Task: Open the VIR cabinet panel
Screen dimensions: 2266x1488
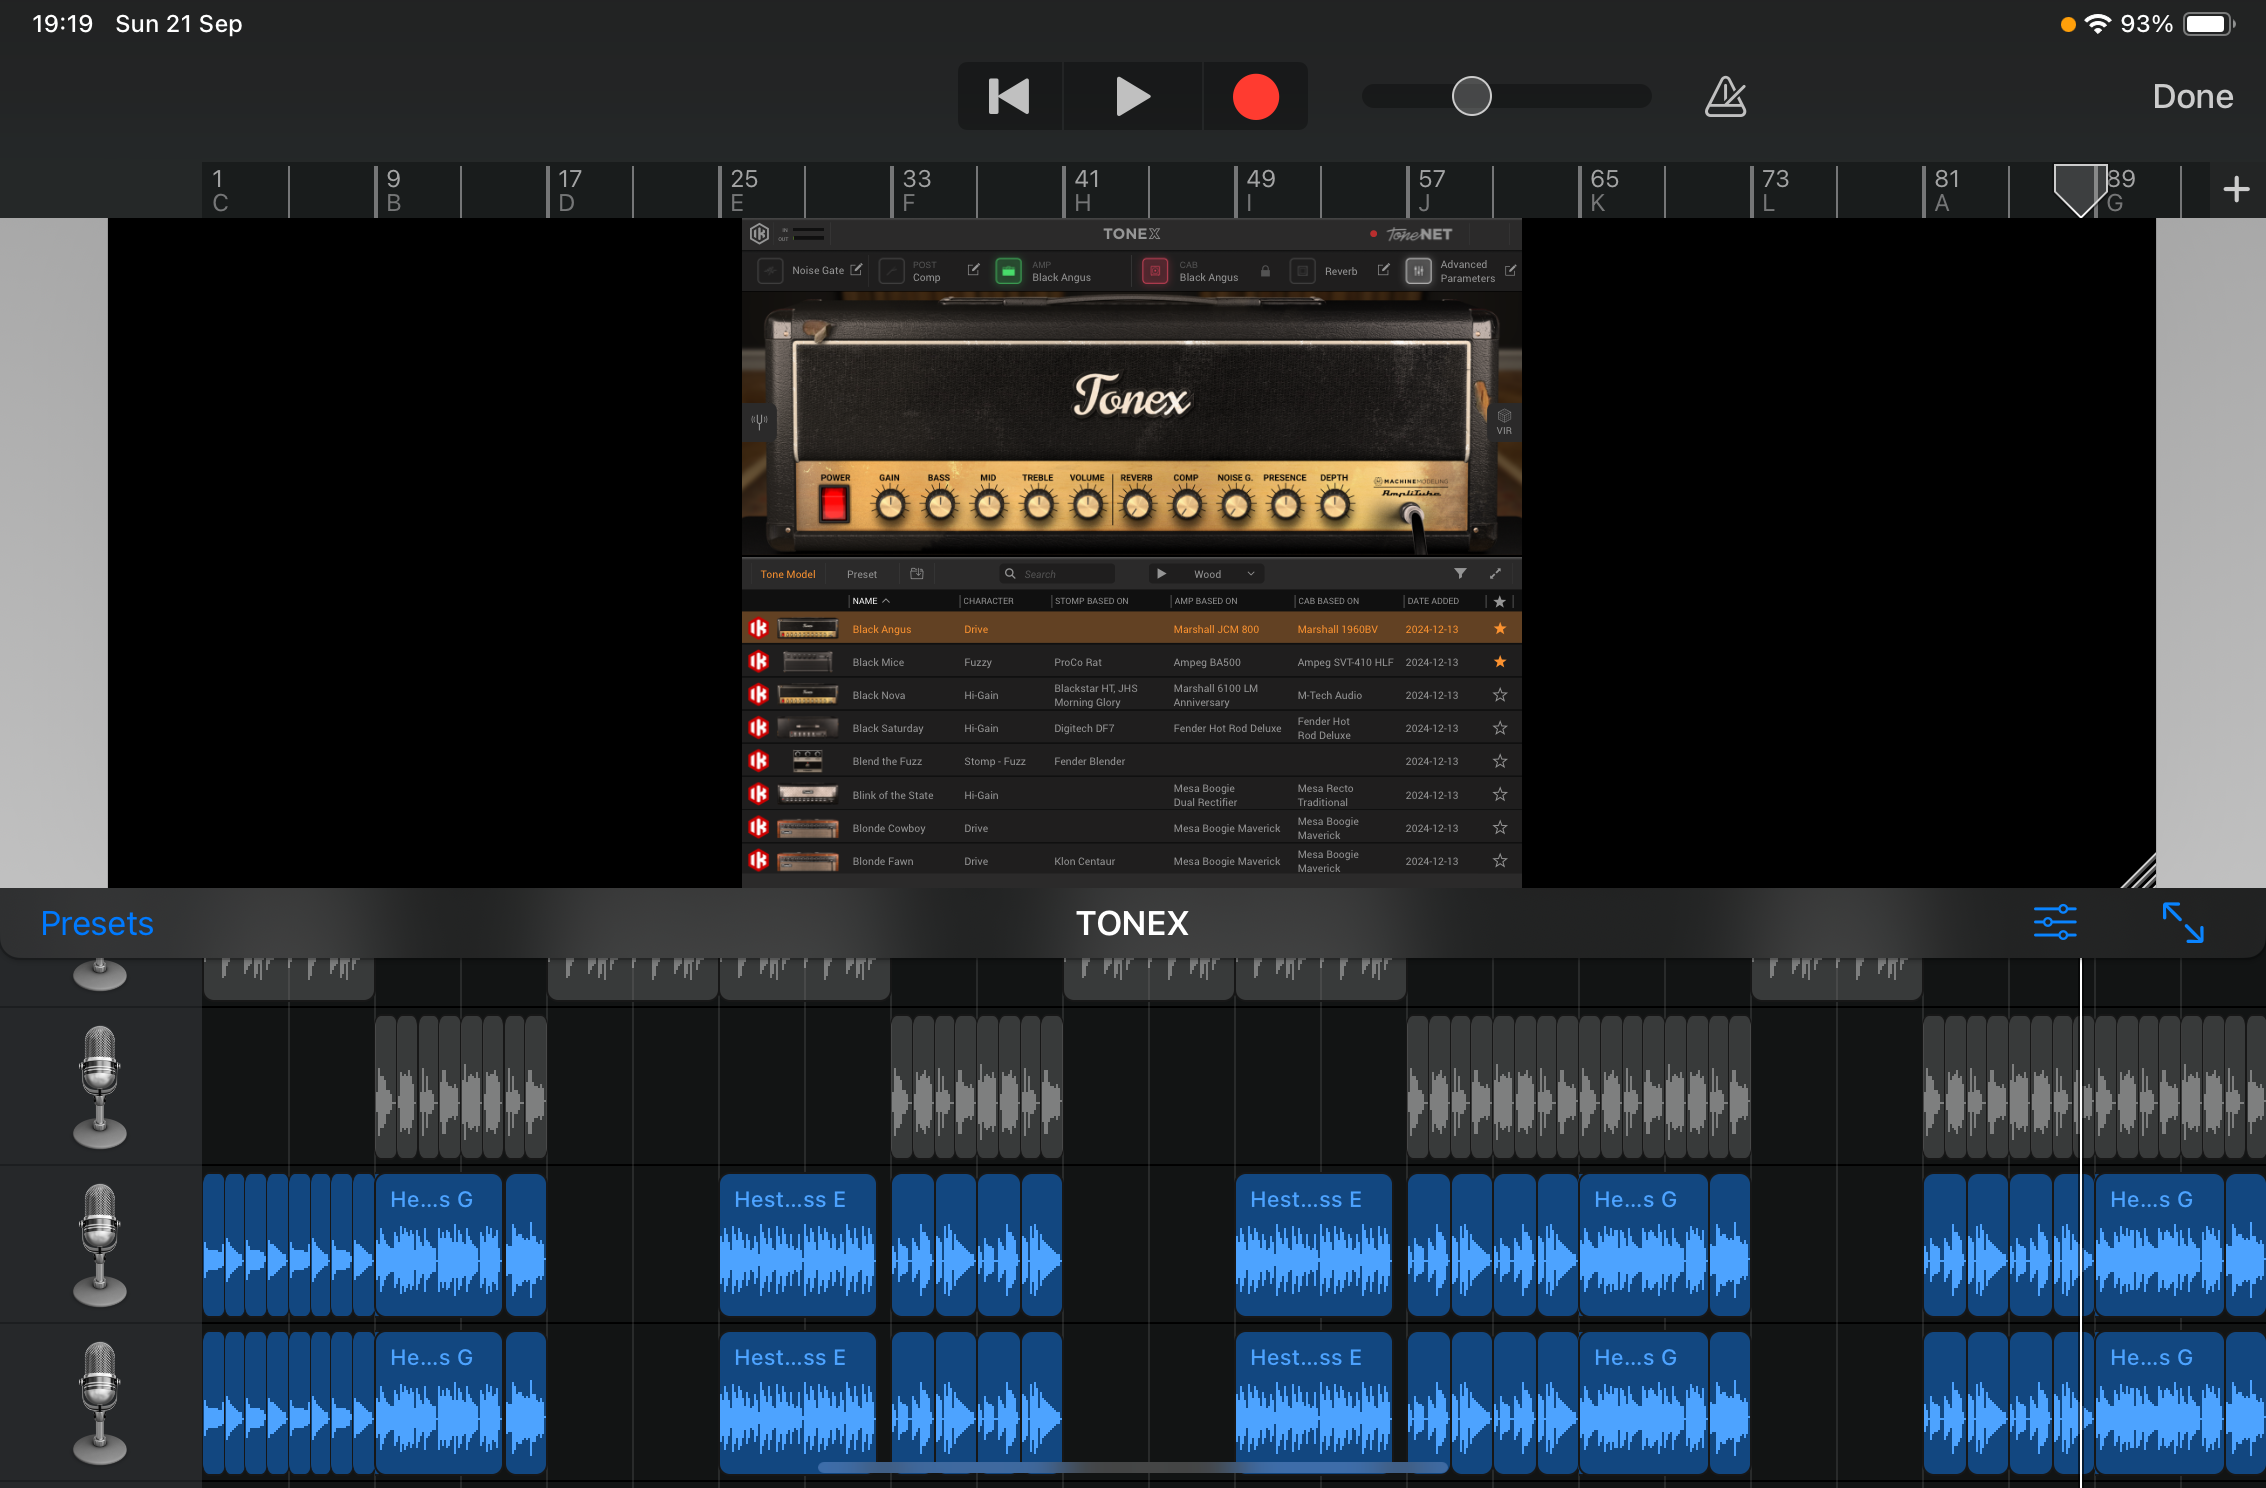Action: tap(1504, 421)
